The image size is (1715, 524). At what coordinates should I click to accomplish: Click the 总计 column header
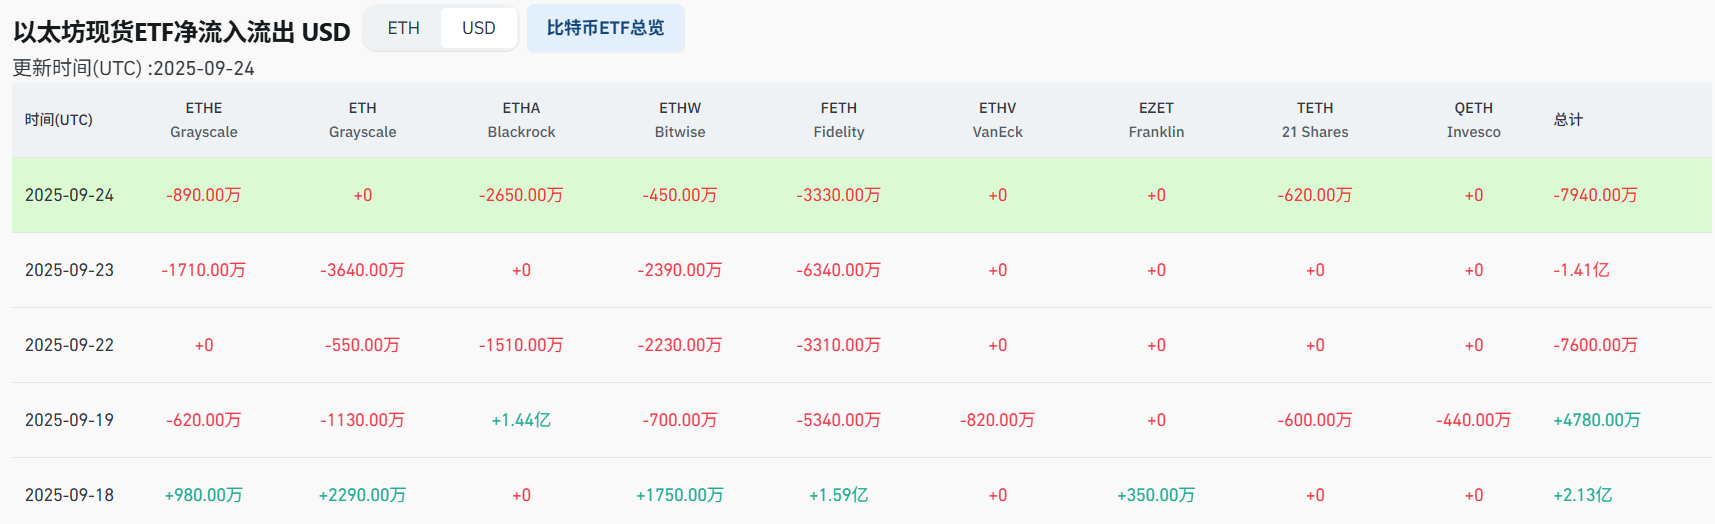pyautogui.click(x=1568, y=120)
